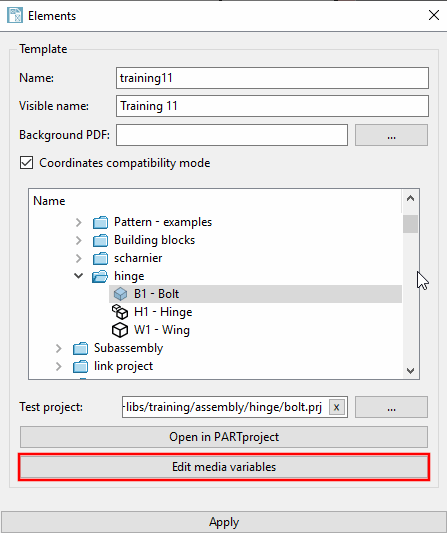The height and width of the screenshot is (533, 447).
Task: Select the Pattern - examples folder icon
Action: coord(100,222)
